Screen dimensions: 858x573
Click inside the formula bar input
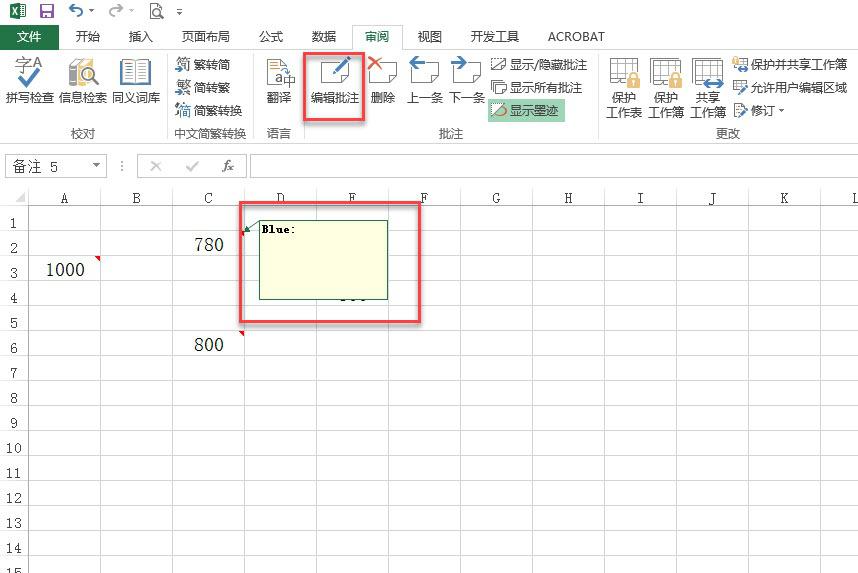coord(554,166)
